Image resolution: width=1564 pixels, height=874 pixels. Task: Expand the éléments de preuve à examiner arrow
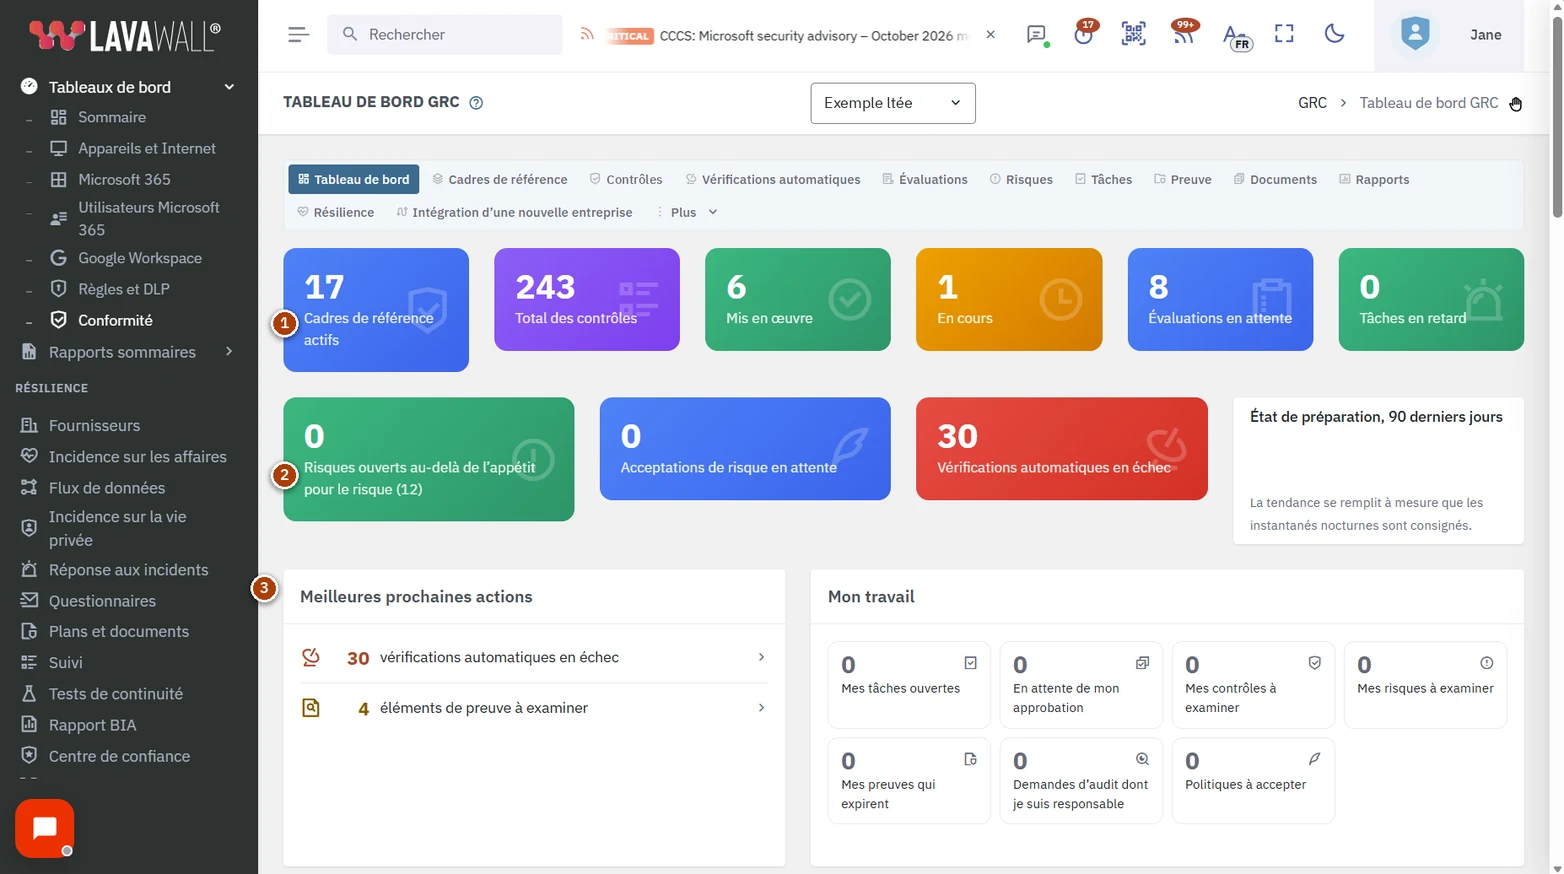point(761,708)
